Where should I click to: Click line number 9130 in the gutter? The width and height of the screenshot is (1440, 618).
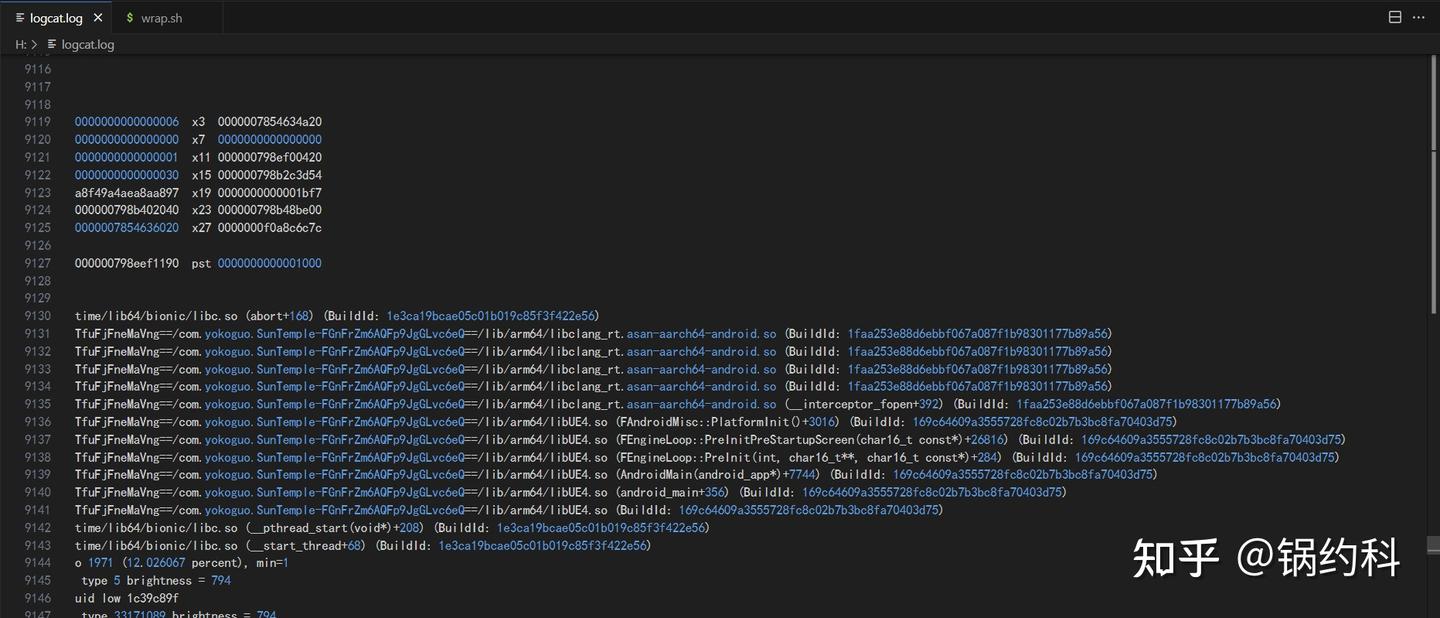[x=36, y=315]
